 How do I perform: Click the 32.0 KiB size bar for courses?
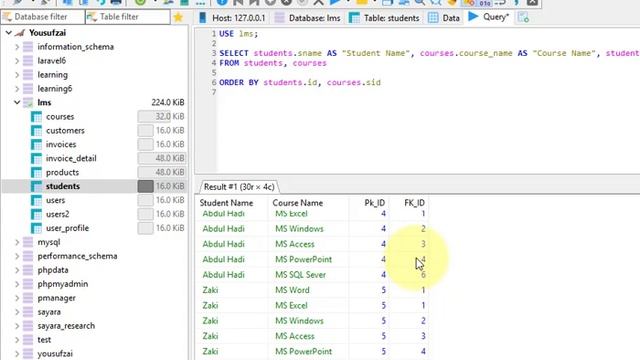tap(162, 117)
